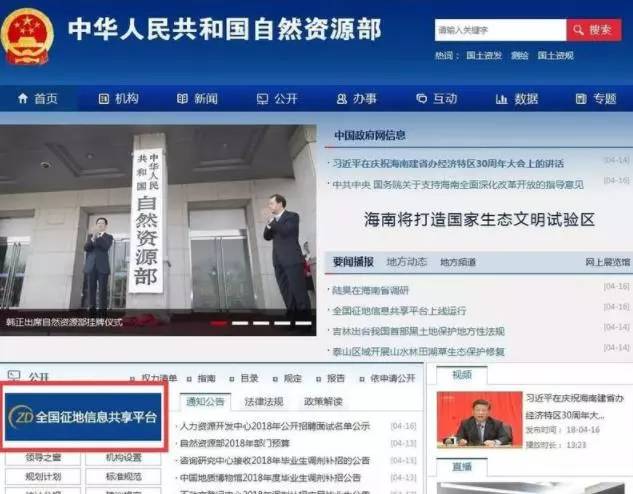Open news 吉林出台我国首部黑土地保护地方性法规

[x=419, y=331]
